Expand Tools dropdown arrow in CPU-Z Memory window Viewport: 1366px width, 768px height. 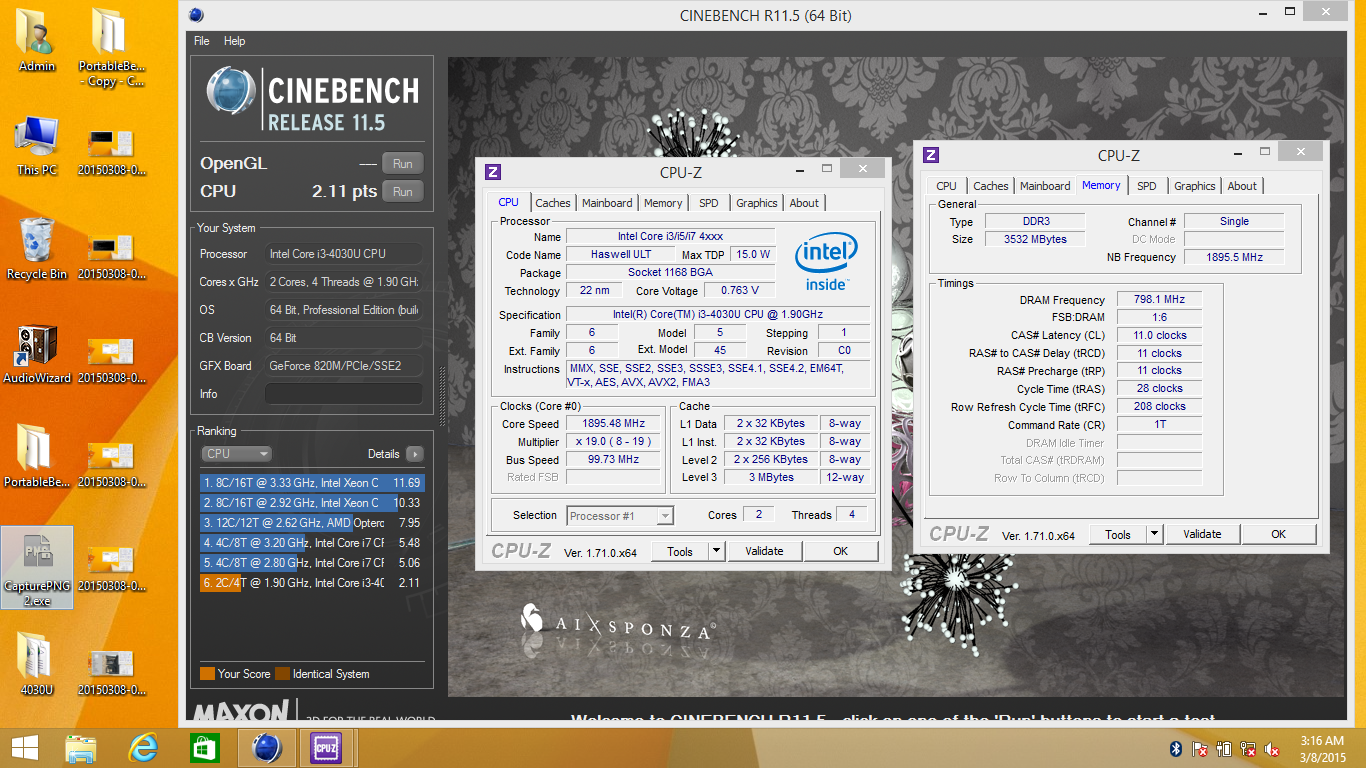coord(1155,534)
